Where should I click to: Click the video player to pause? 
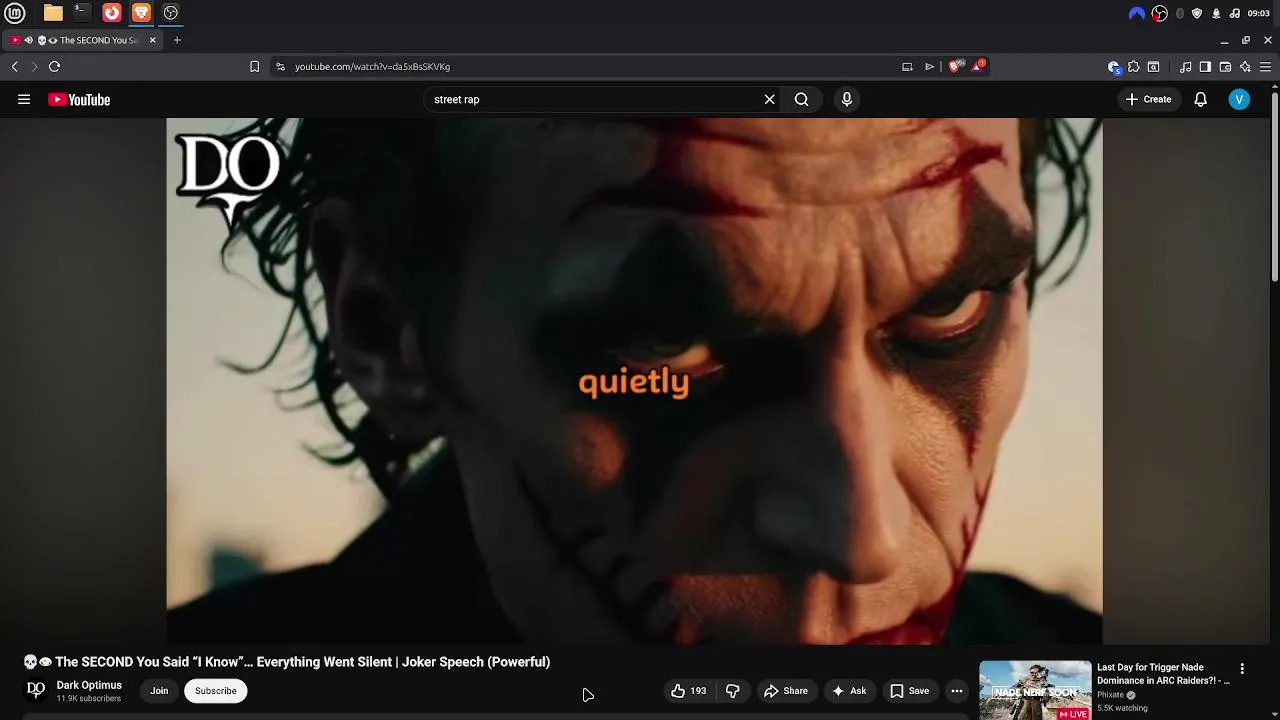pos(634,381)
